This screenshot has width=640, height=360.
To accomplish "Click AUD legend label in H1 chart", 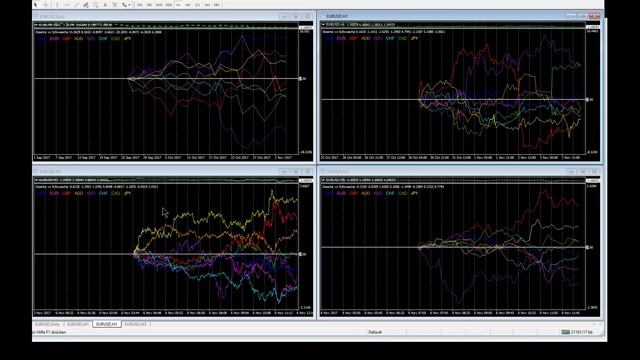I will point(365,38).
